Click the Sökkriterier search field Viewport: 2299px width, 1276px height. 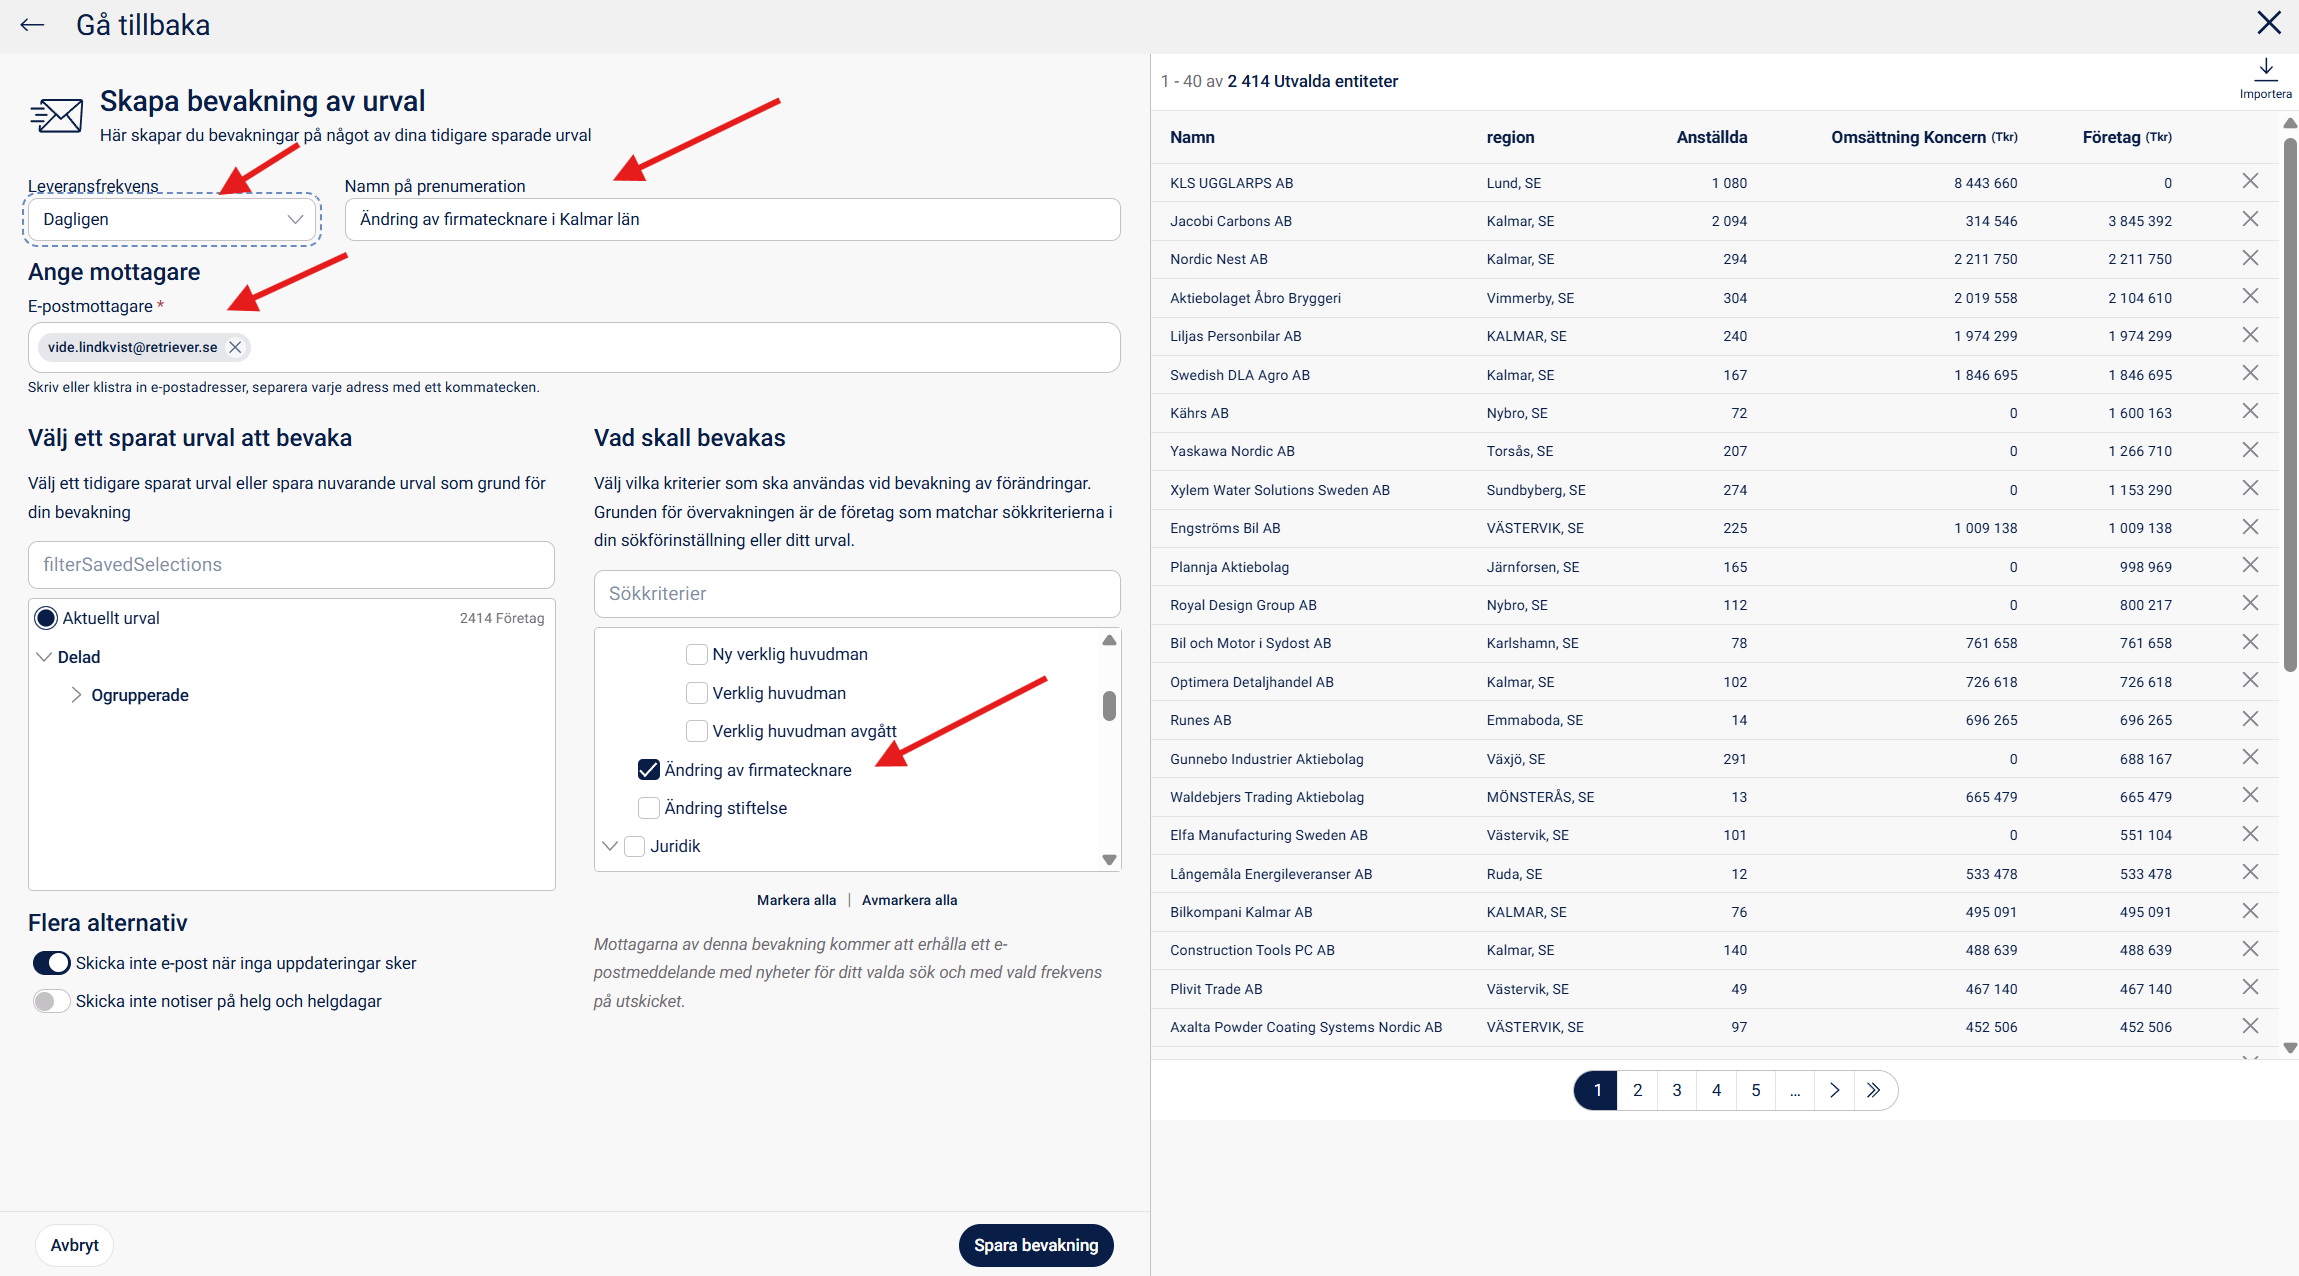[857, 594]
